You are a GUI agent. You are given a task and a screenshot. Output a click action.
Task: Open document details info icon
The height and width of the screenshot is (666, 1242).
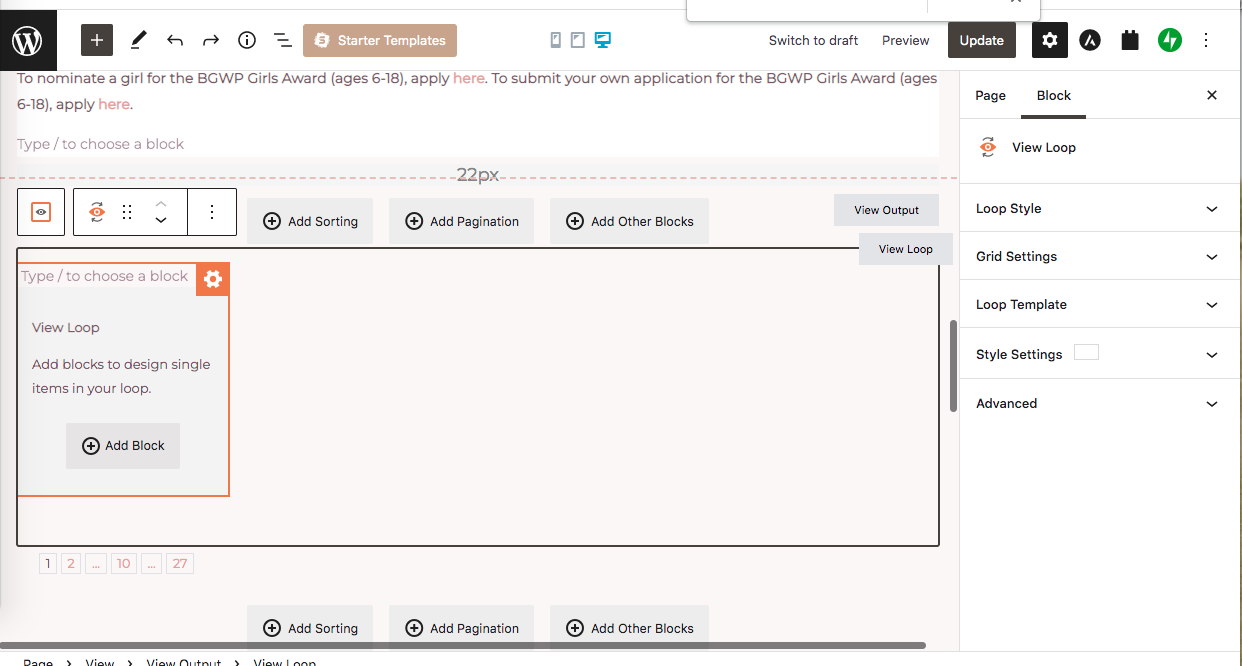[247, 41]
